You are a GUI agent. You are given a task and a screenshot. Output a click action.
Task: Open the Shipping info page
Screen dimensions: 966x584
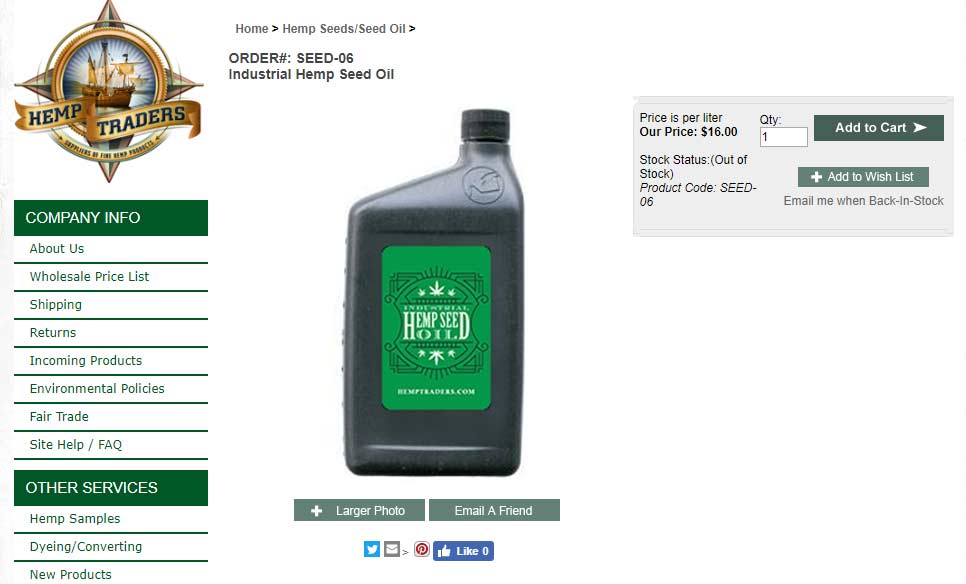[x=55, y=305]
